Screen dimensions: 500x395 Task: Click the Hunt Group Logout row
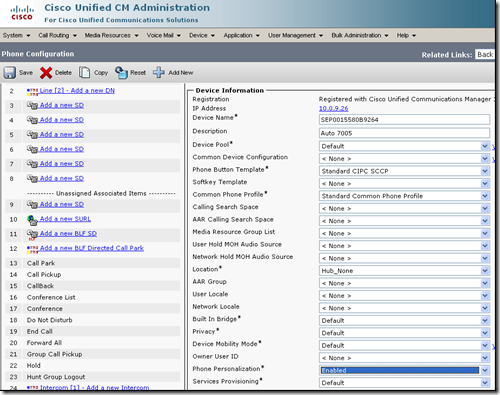point(93,377)
